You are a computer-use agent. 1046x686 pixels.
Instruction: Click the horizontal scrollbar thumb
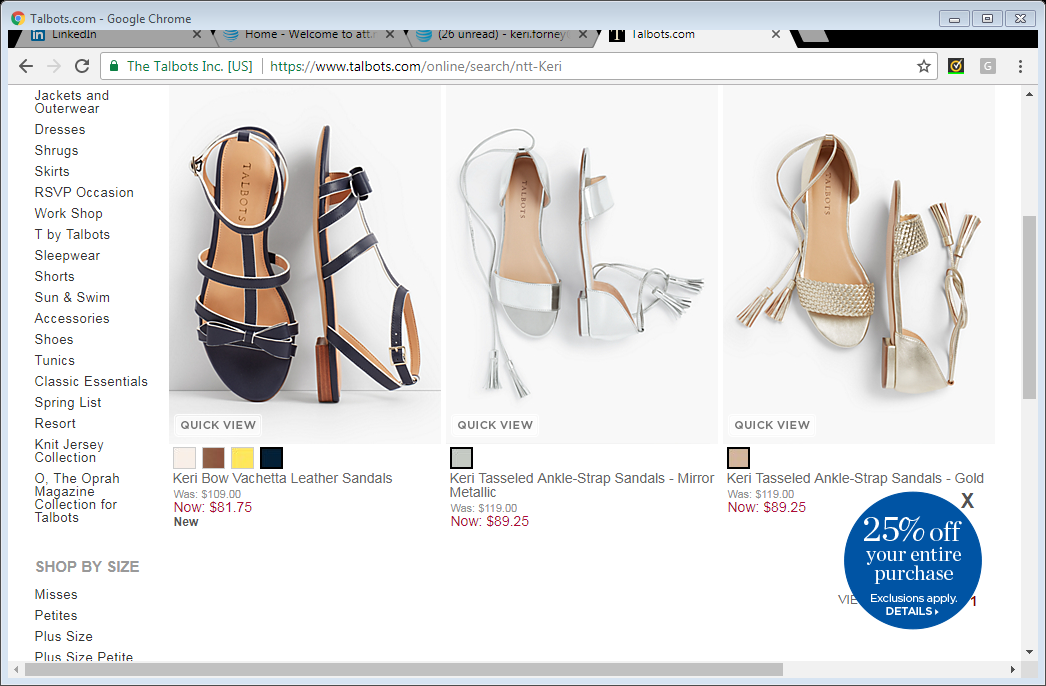(x=404, y=669)
